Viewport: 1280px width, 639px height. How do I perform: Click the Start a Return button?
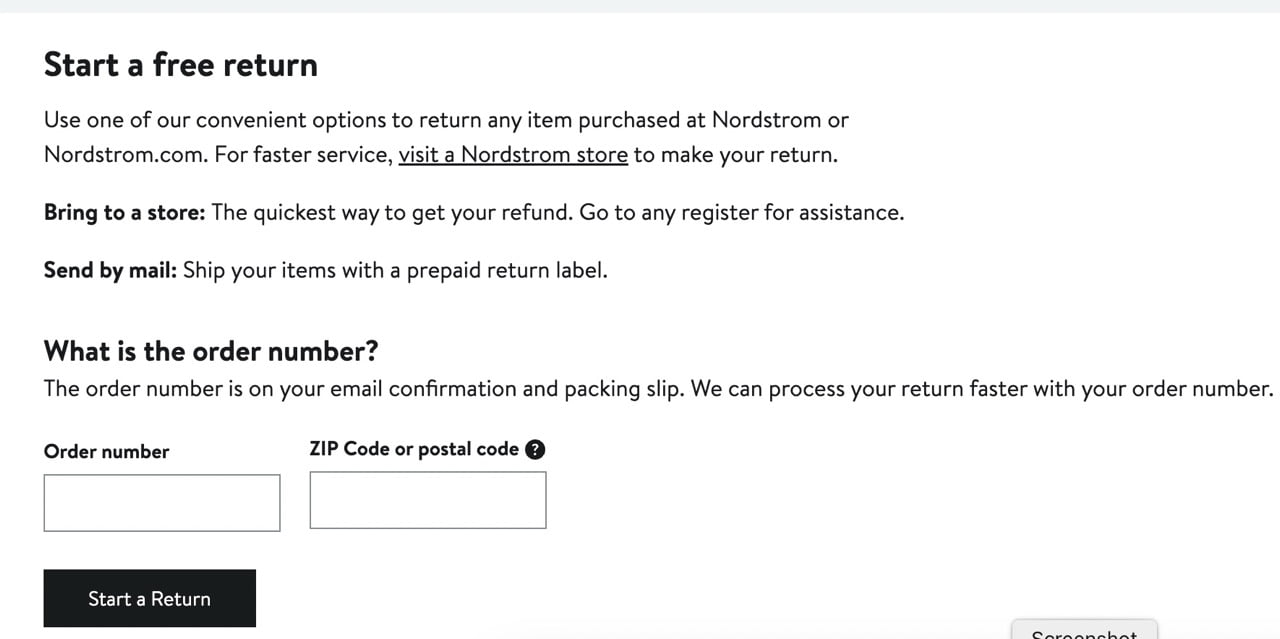pos(149,598)
